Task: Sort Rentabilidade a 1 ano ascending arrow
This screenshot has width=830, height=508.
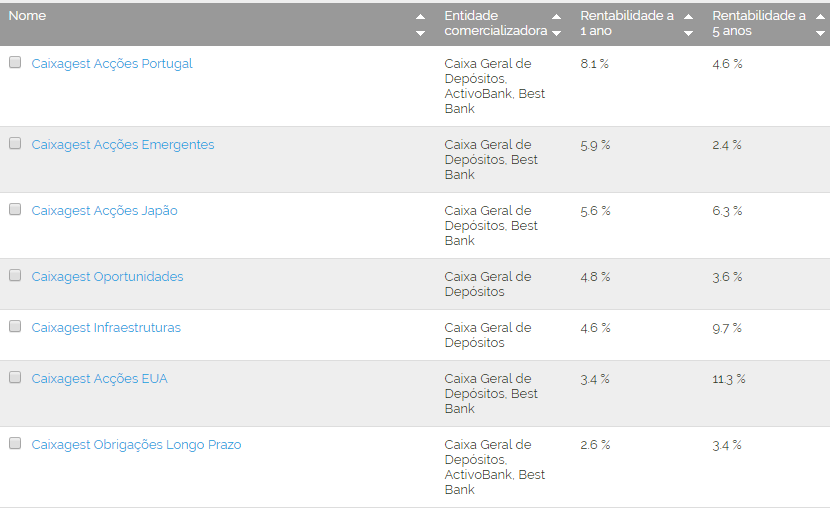Action: point(688,16)
